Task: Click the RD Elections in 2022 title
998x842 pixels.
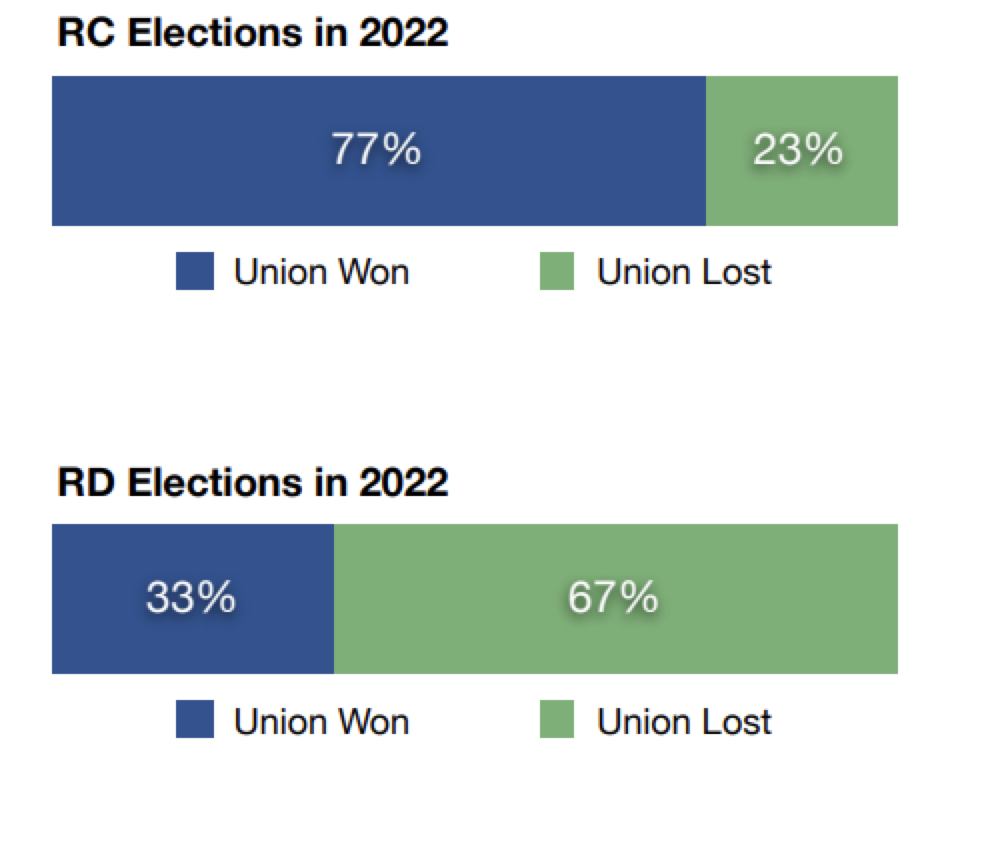Action: [253, 482]
